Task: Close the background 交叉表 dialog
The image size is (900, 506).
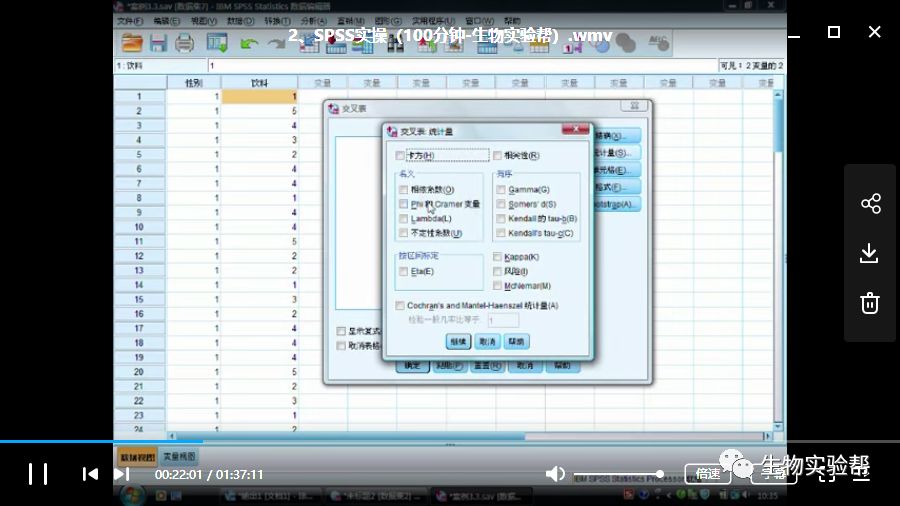Action: tap(634, 106)
